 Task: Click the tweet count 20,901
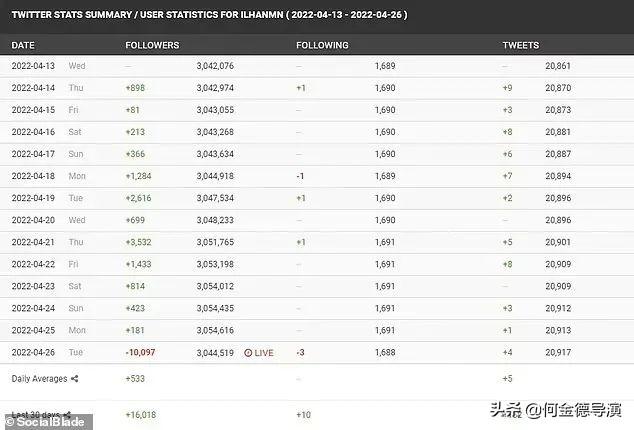tap(558, 242)
